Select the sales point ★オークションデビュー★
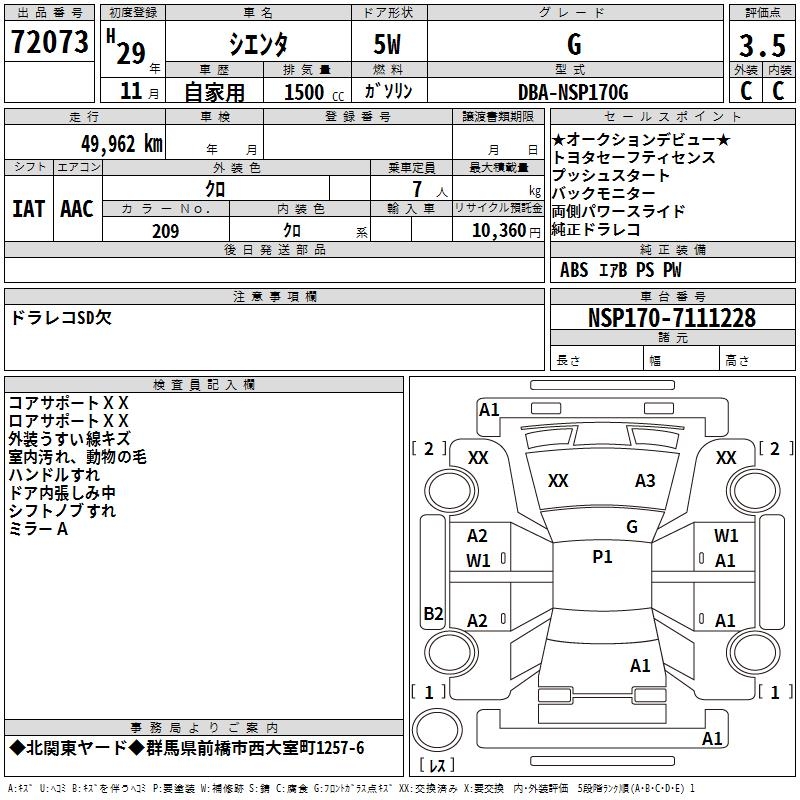The width and height of the screenshot is (800, 800). [x=641, y=139]
